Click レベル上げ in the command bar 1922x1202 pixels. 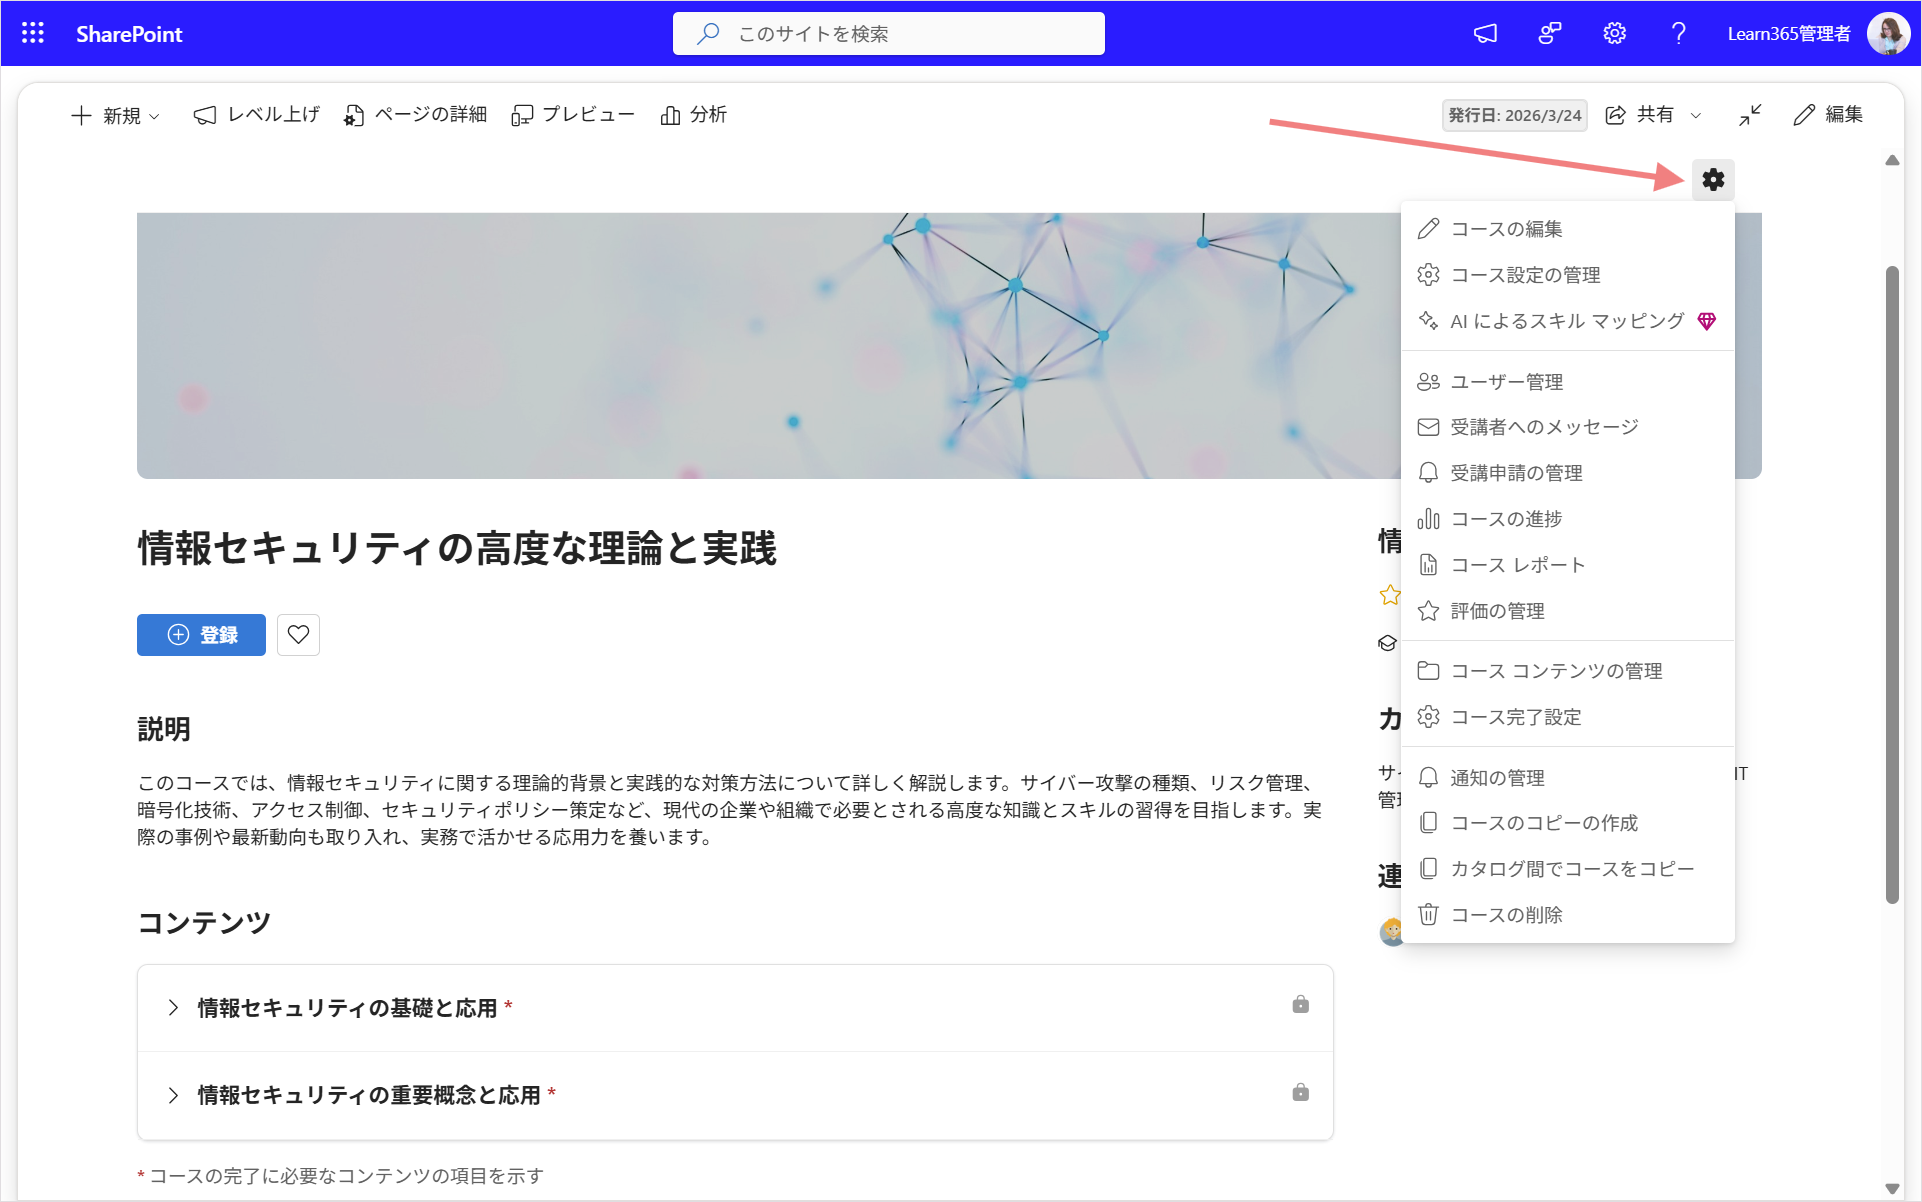257,115
